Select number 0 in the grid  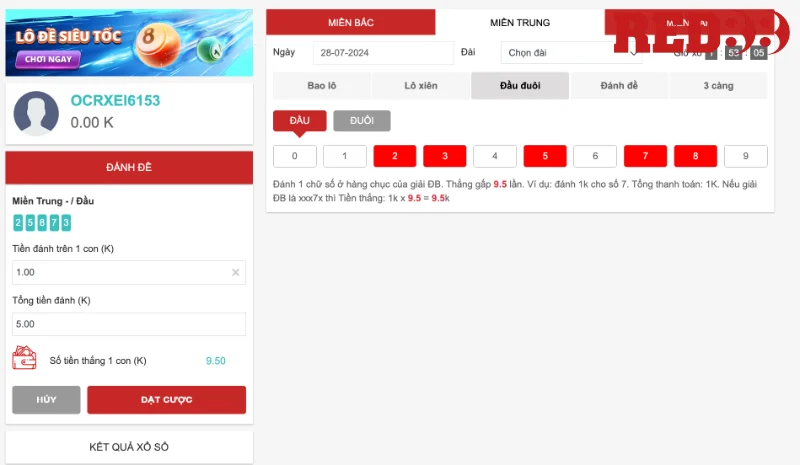[x=294, y=156]
